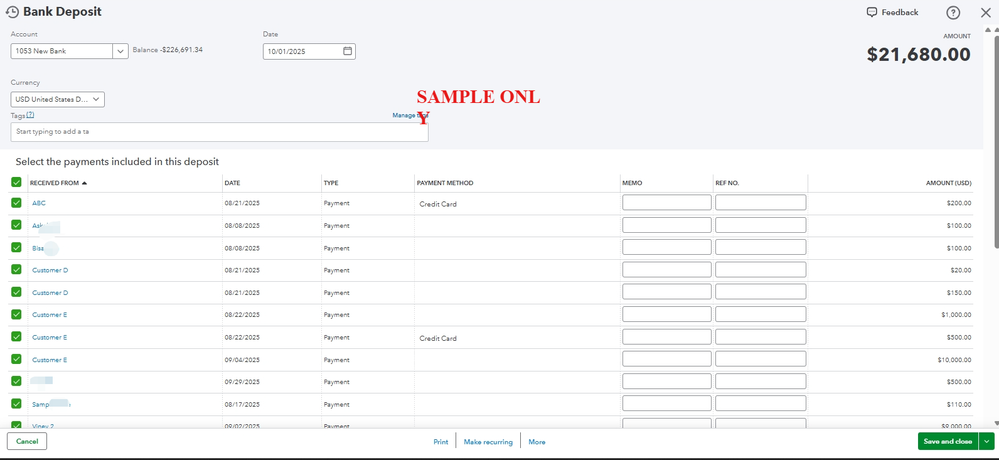Click Memo field for ABC row
The height and width of the screenshot is (460, 999).
pos(666,203)
